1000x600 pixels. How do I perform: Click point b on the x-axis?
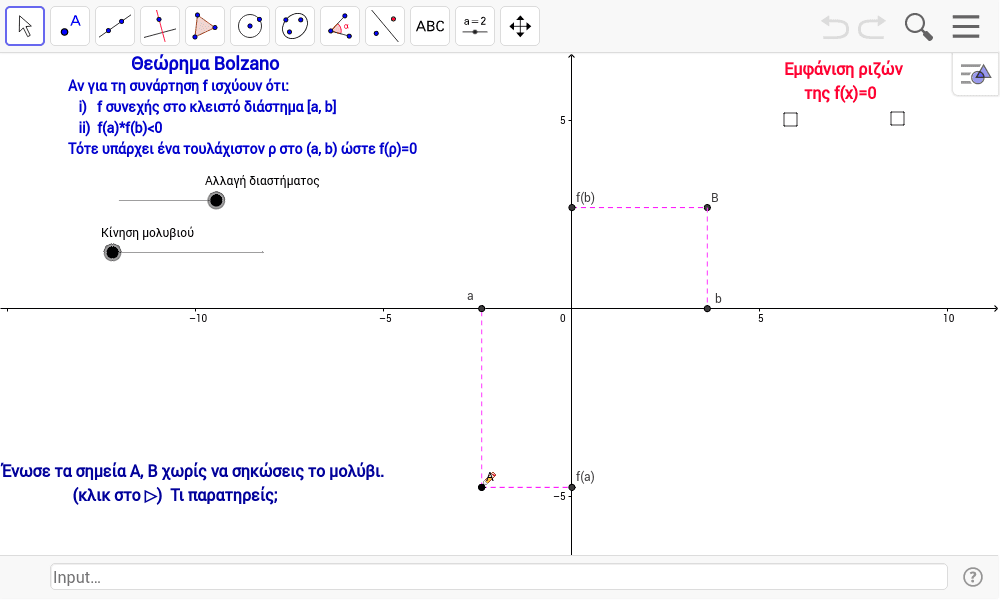click(707, 309)
